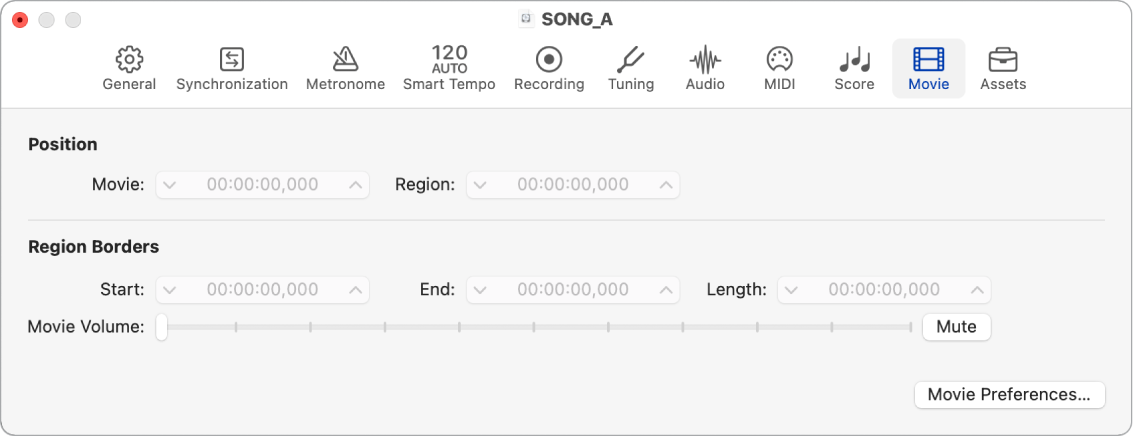The height and width of the screenshot is (436, 1134).
Task: Click the Length timecode field
Action: 884,290
